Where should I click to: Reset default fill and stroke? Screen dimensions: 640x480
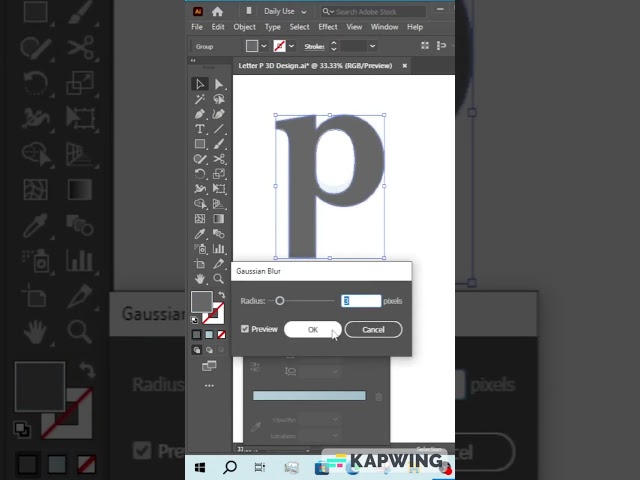195,320
